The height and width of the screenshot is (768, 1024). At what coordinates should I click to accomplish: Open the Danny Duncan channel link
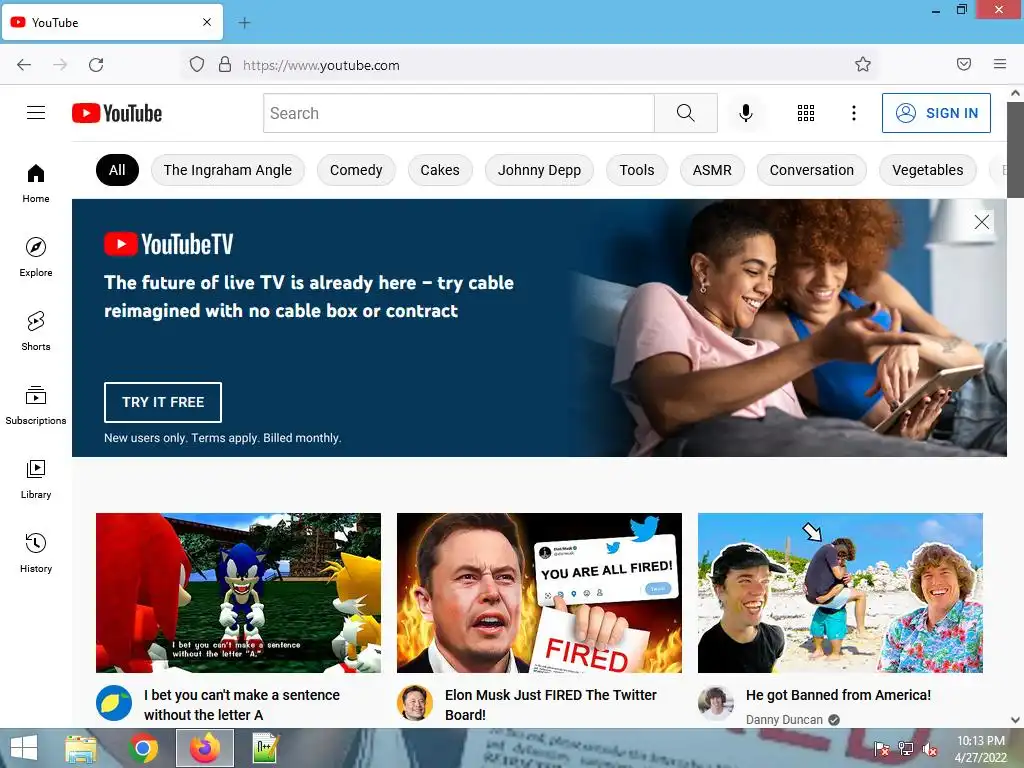click(x=784, y=719)
